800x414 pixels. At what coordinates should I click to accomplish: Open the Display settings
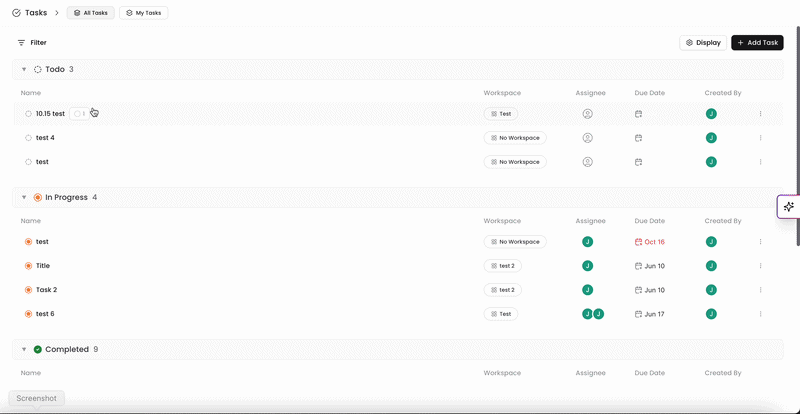pyautogui.click(x=703, y=43)
